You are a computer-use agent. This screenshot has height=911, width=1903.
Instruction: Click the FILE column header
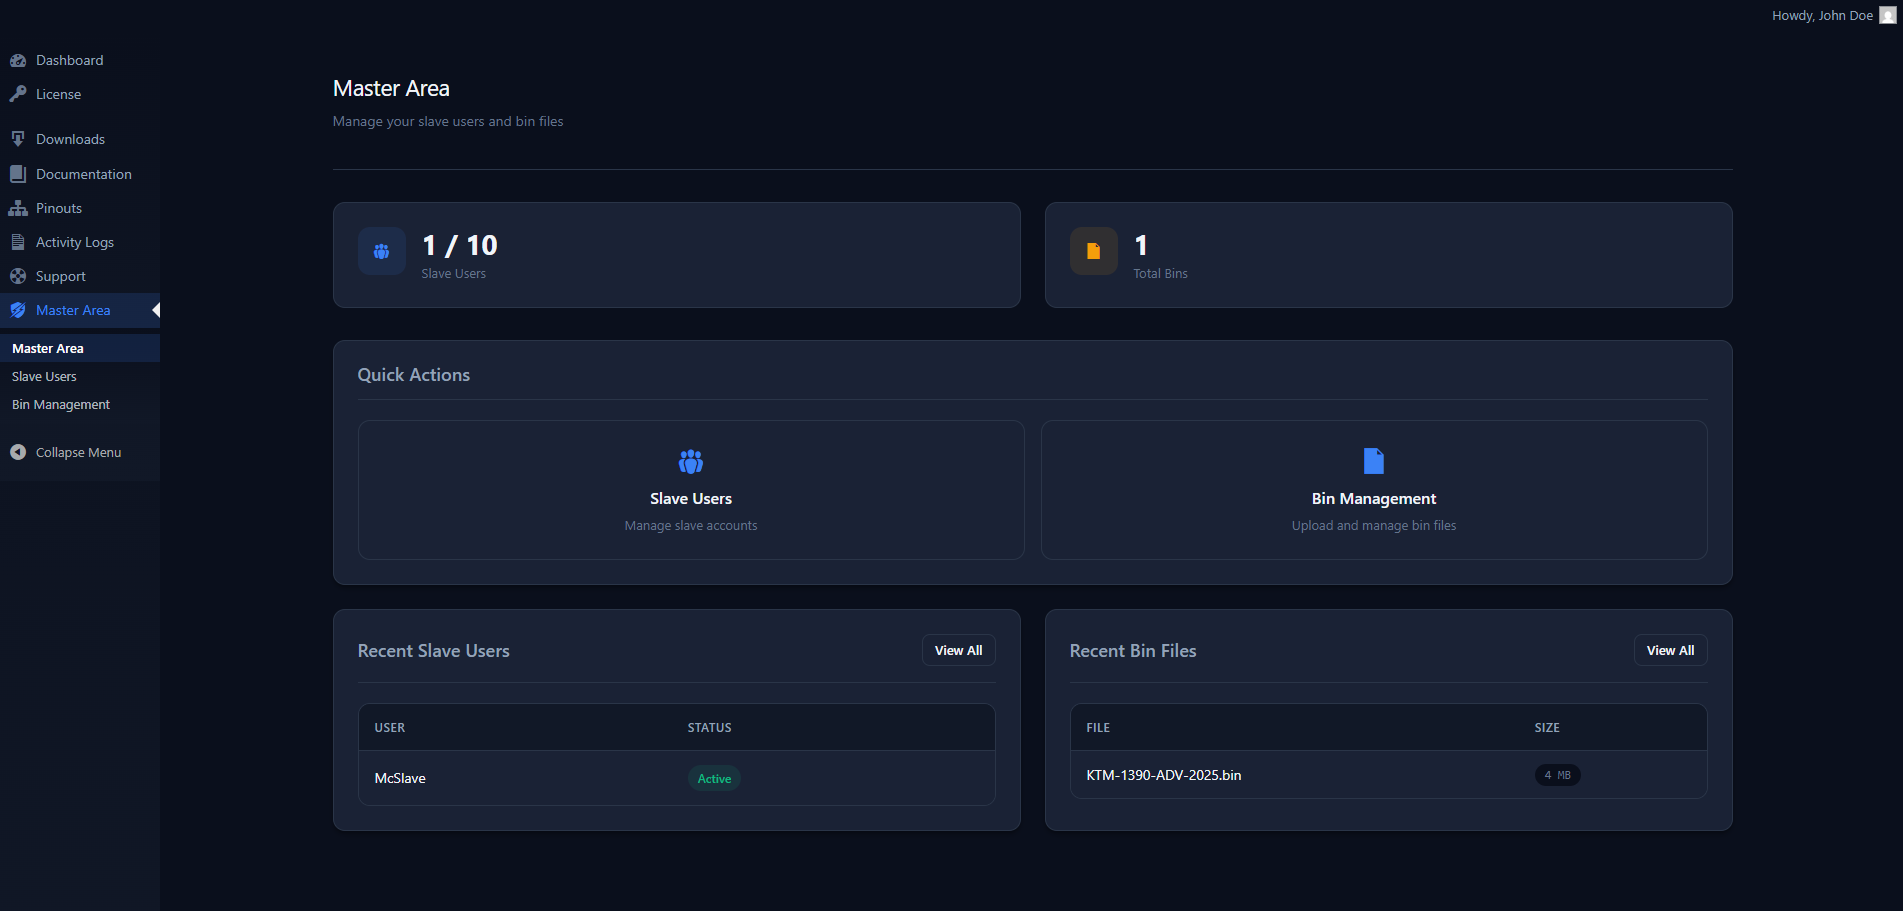click(x=1098, y=727)
